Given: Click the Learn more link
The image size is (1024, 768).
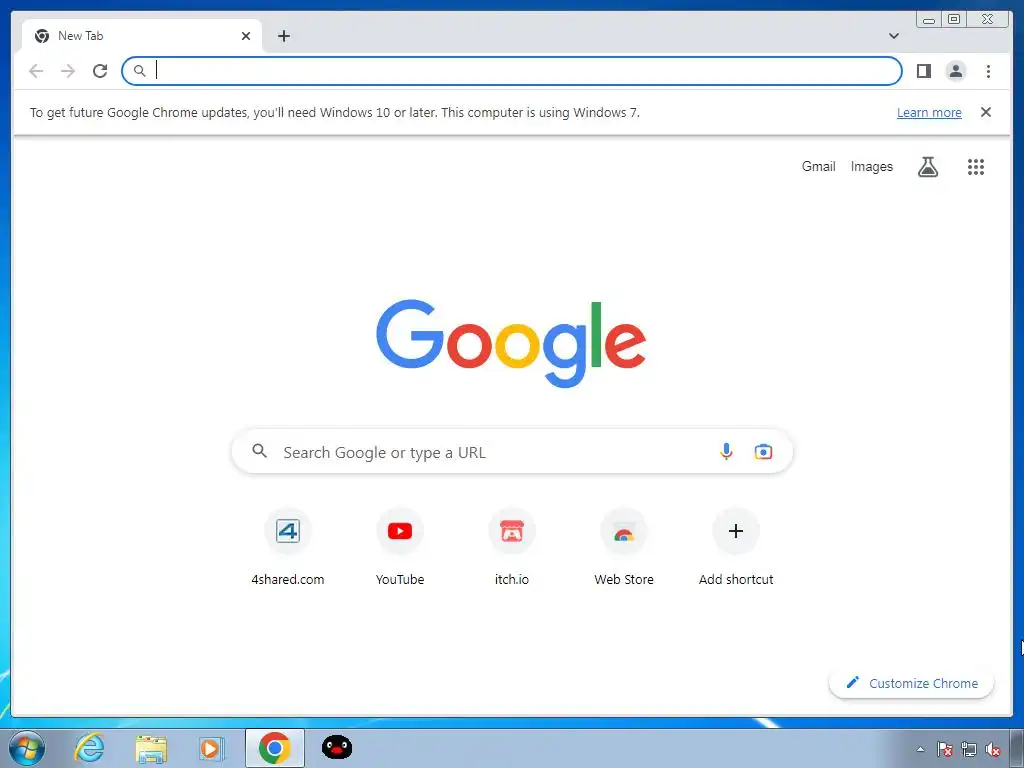Looking at the screenshot, I should 929,112.
